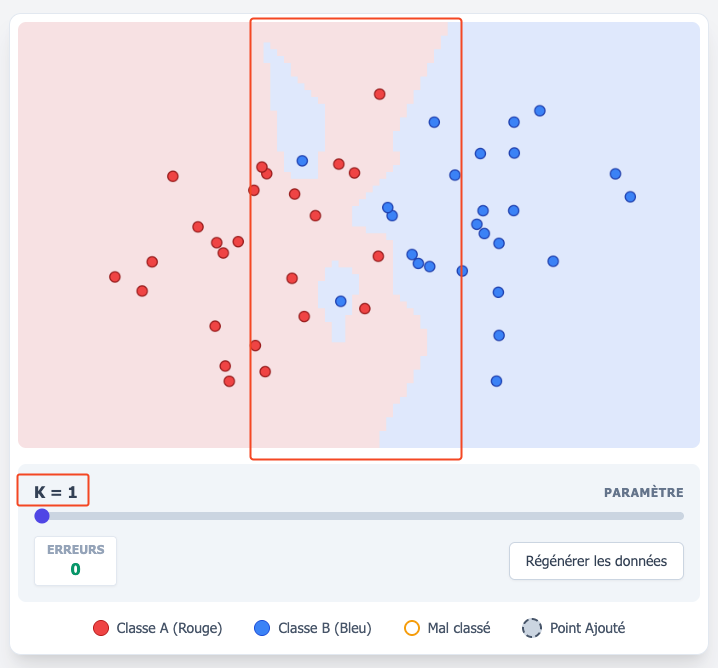Image resolution: width=718 pixels, height=668 pixels.
Task: Select the blue point inside the lower blue island
Action: click(341, 301)
